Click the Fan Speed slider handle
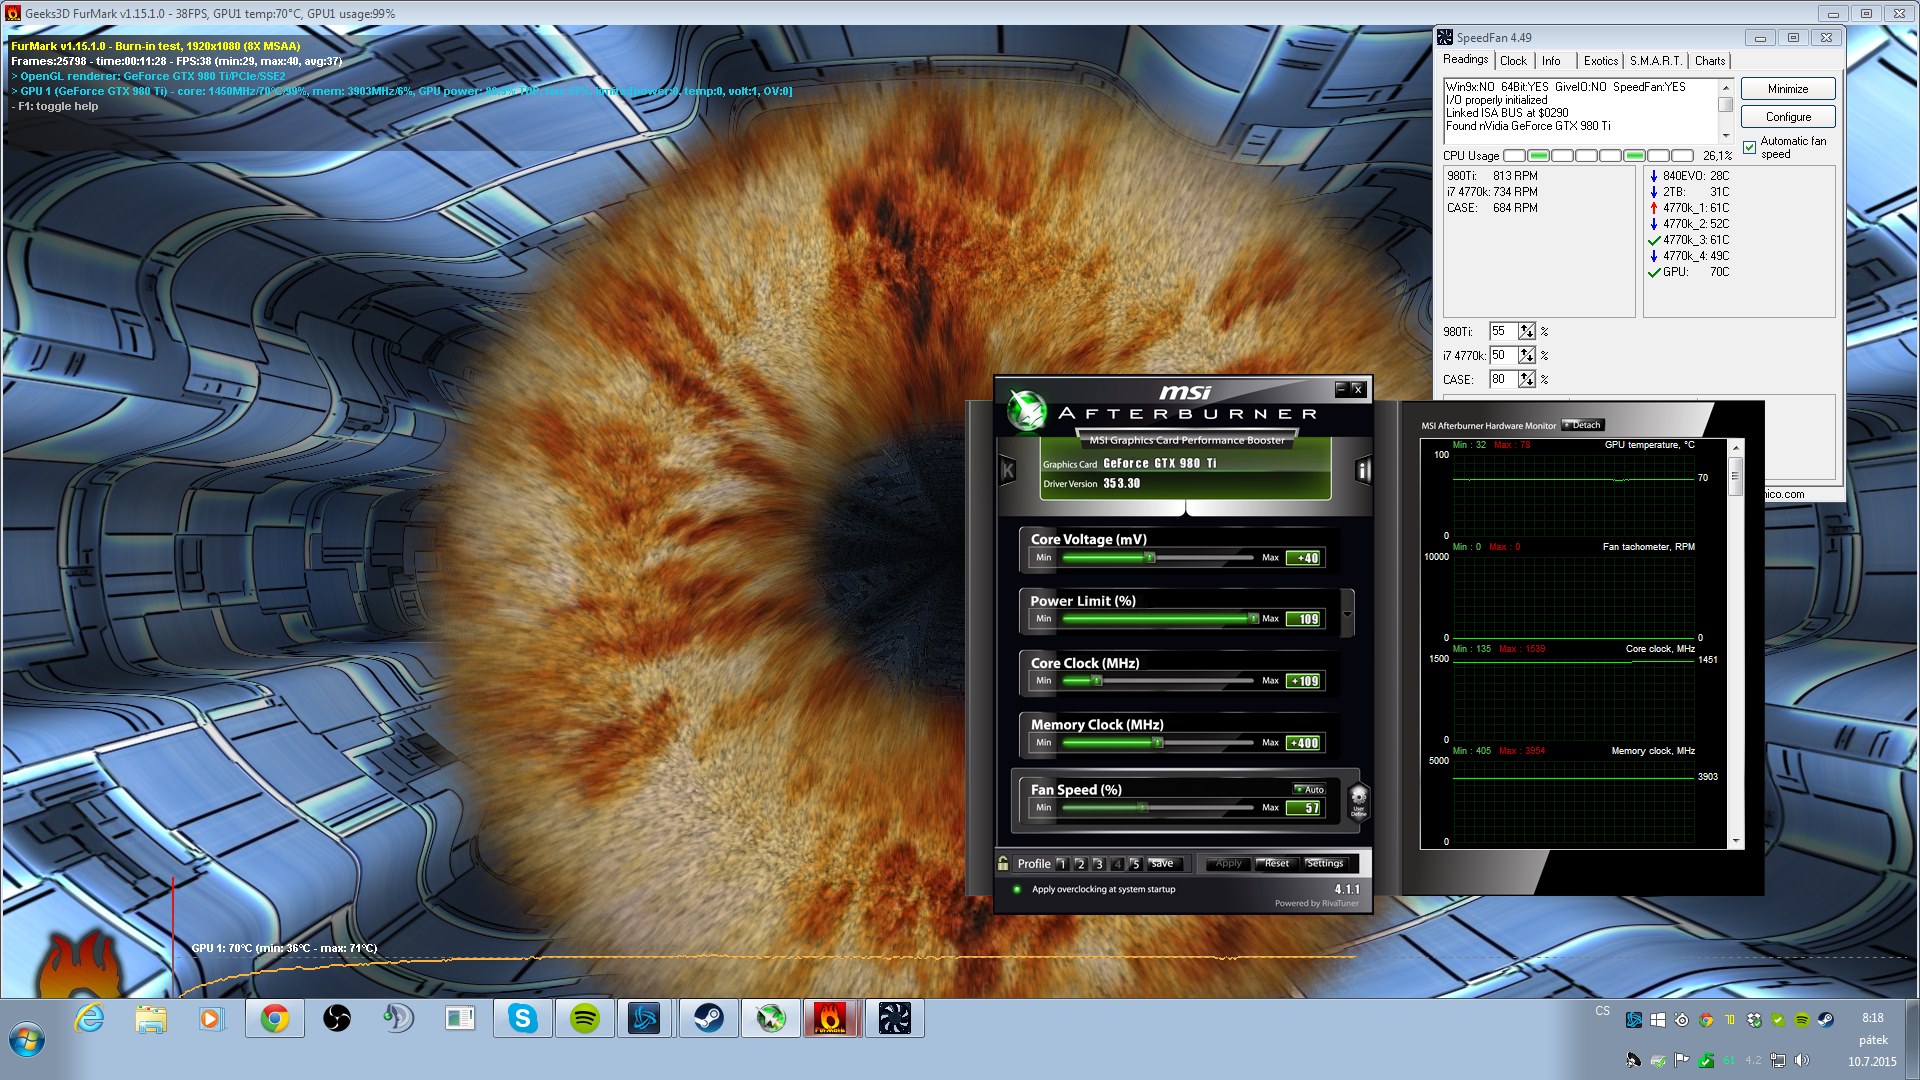 pos(1142,808)
